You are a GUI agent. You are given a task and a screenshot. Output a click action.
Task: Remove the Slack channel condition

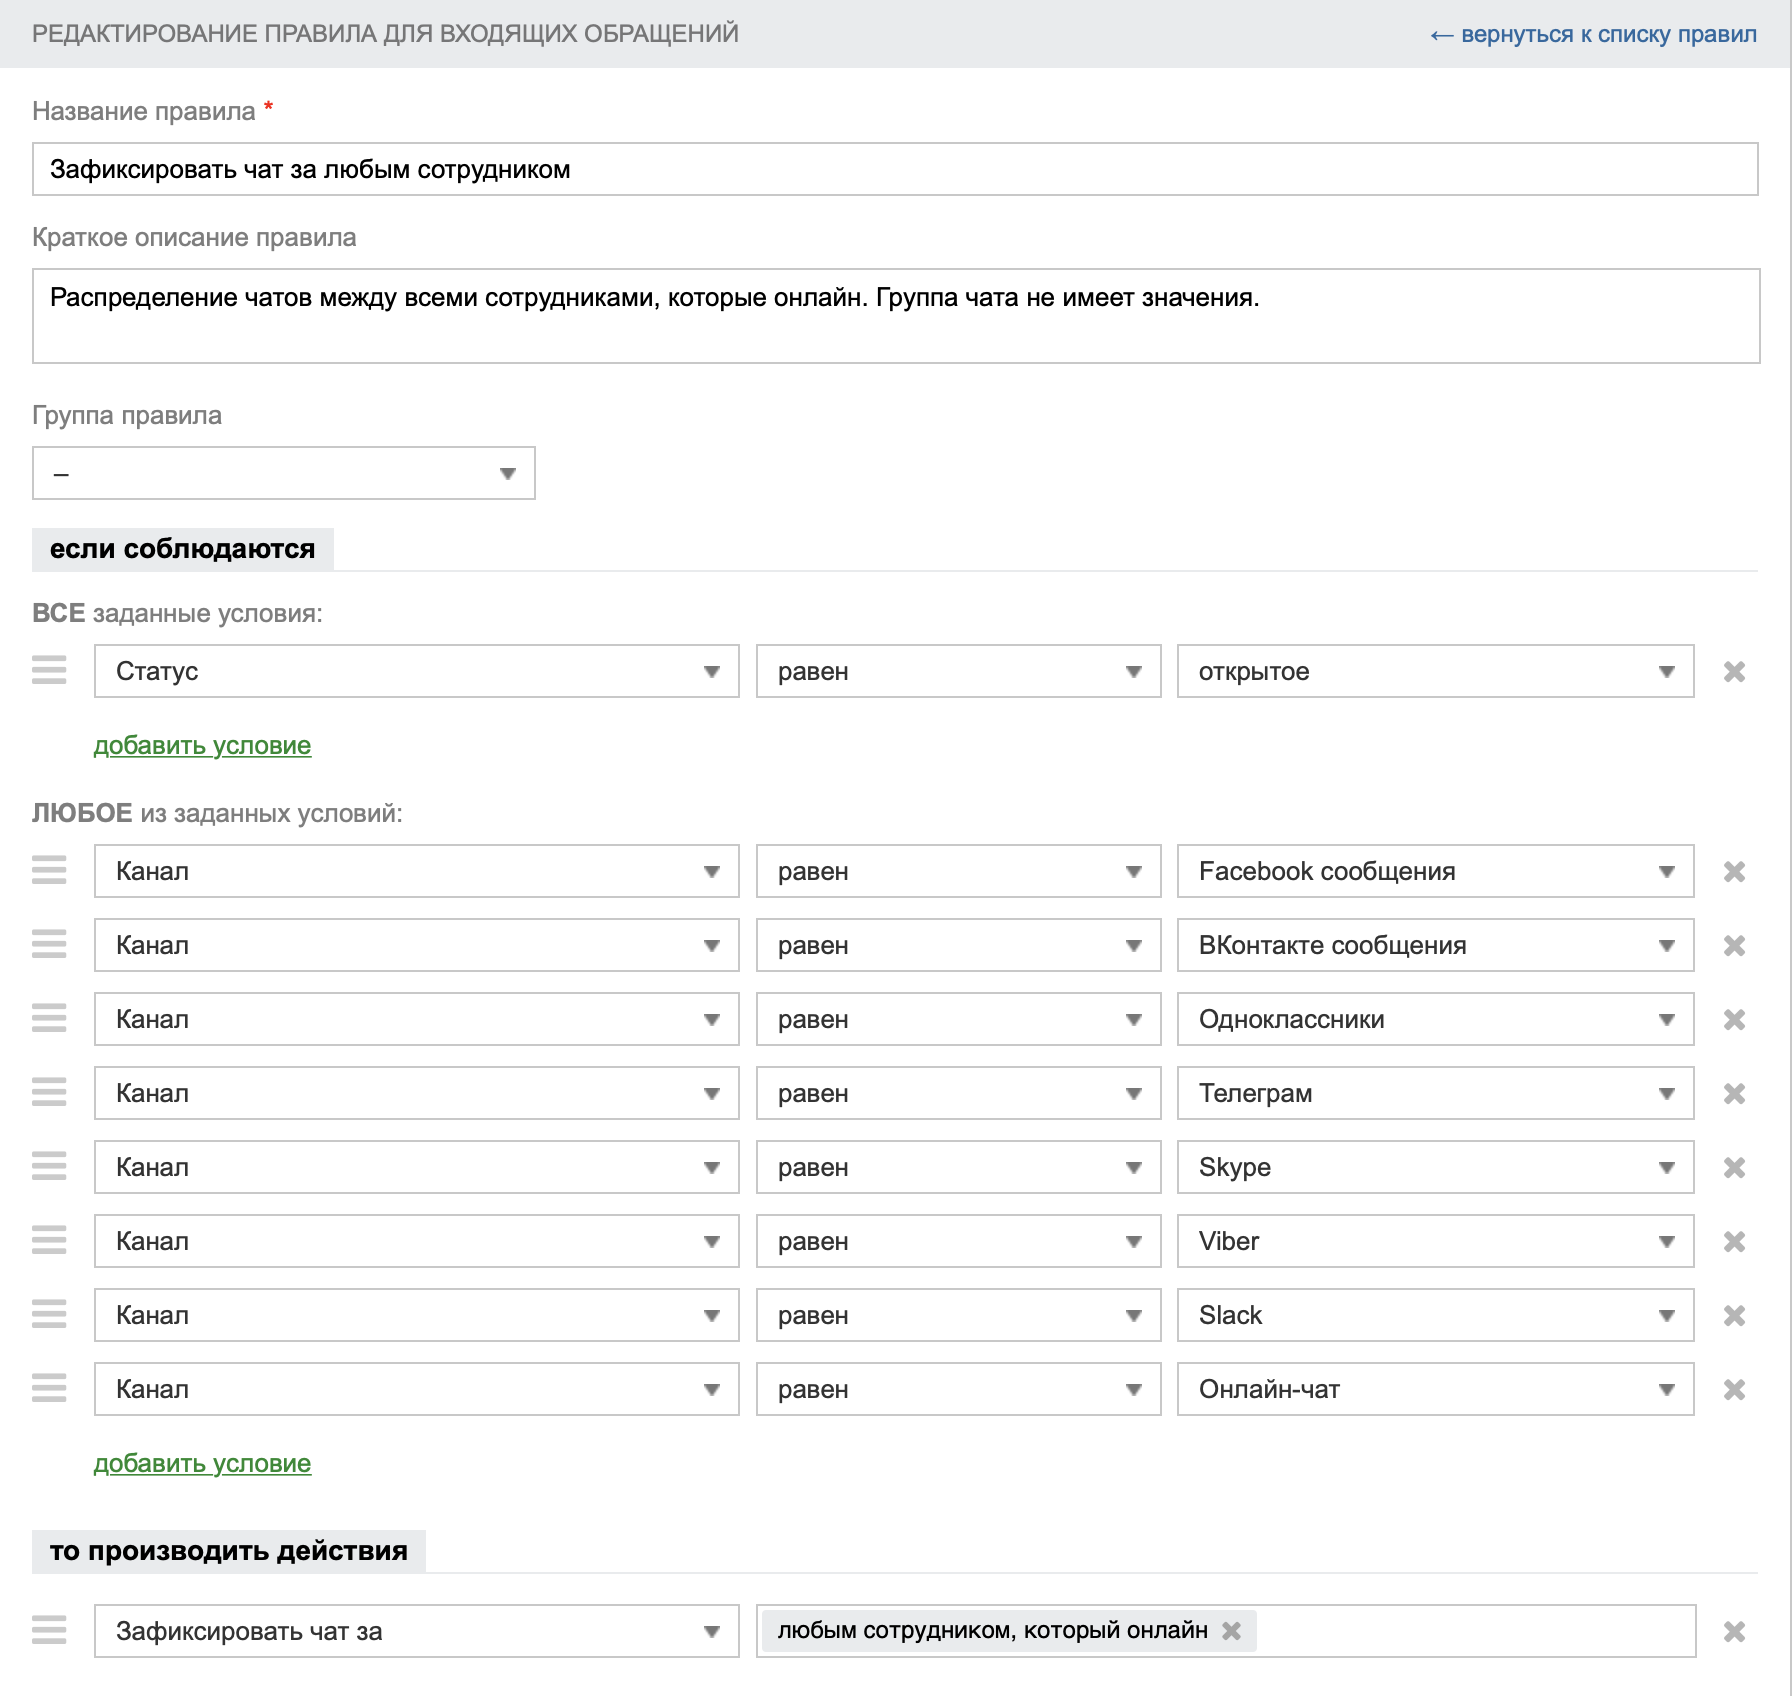coord(1734,1316)
